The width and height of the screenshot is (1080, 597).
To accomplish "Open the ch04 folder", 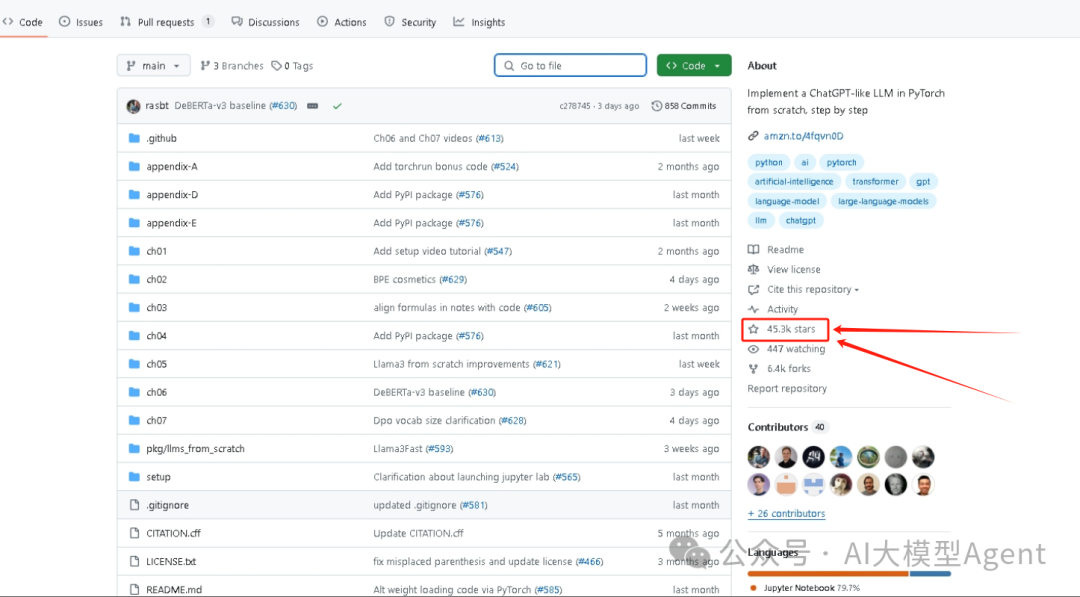I will pos(156,335).
